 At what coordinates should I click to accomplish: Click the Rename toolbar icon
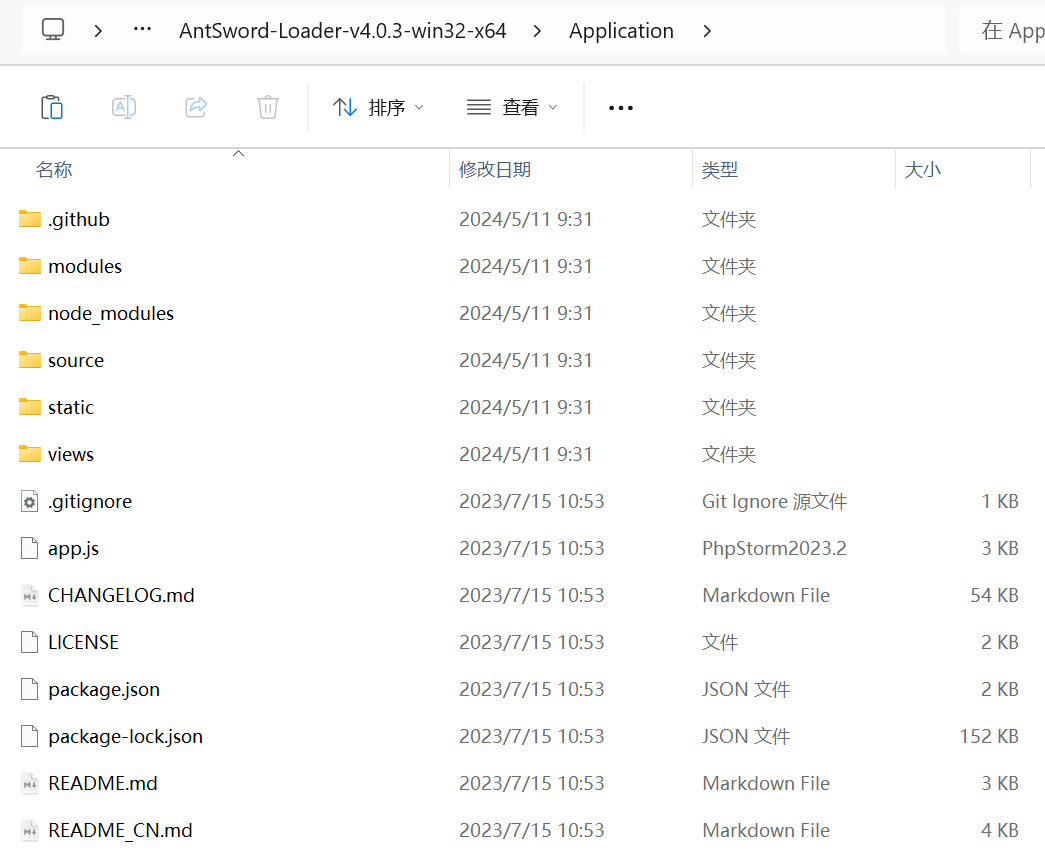click(124, 107)
